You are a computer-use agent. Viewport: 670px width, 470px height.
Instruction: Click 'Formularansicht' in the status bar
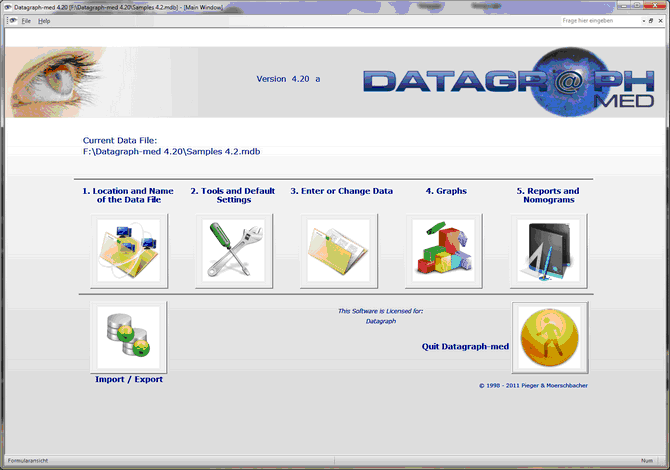tap(28, 461)
